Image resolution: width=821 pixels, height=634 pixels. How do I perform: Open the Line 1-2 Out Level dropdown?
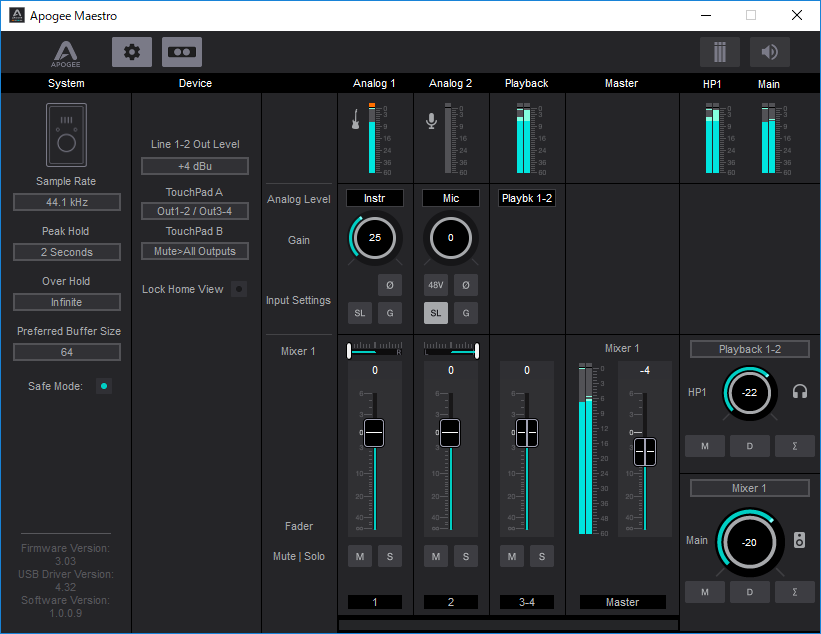[x=195, y=166]
